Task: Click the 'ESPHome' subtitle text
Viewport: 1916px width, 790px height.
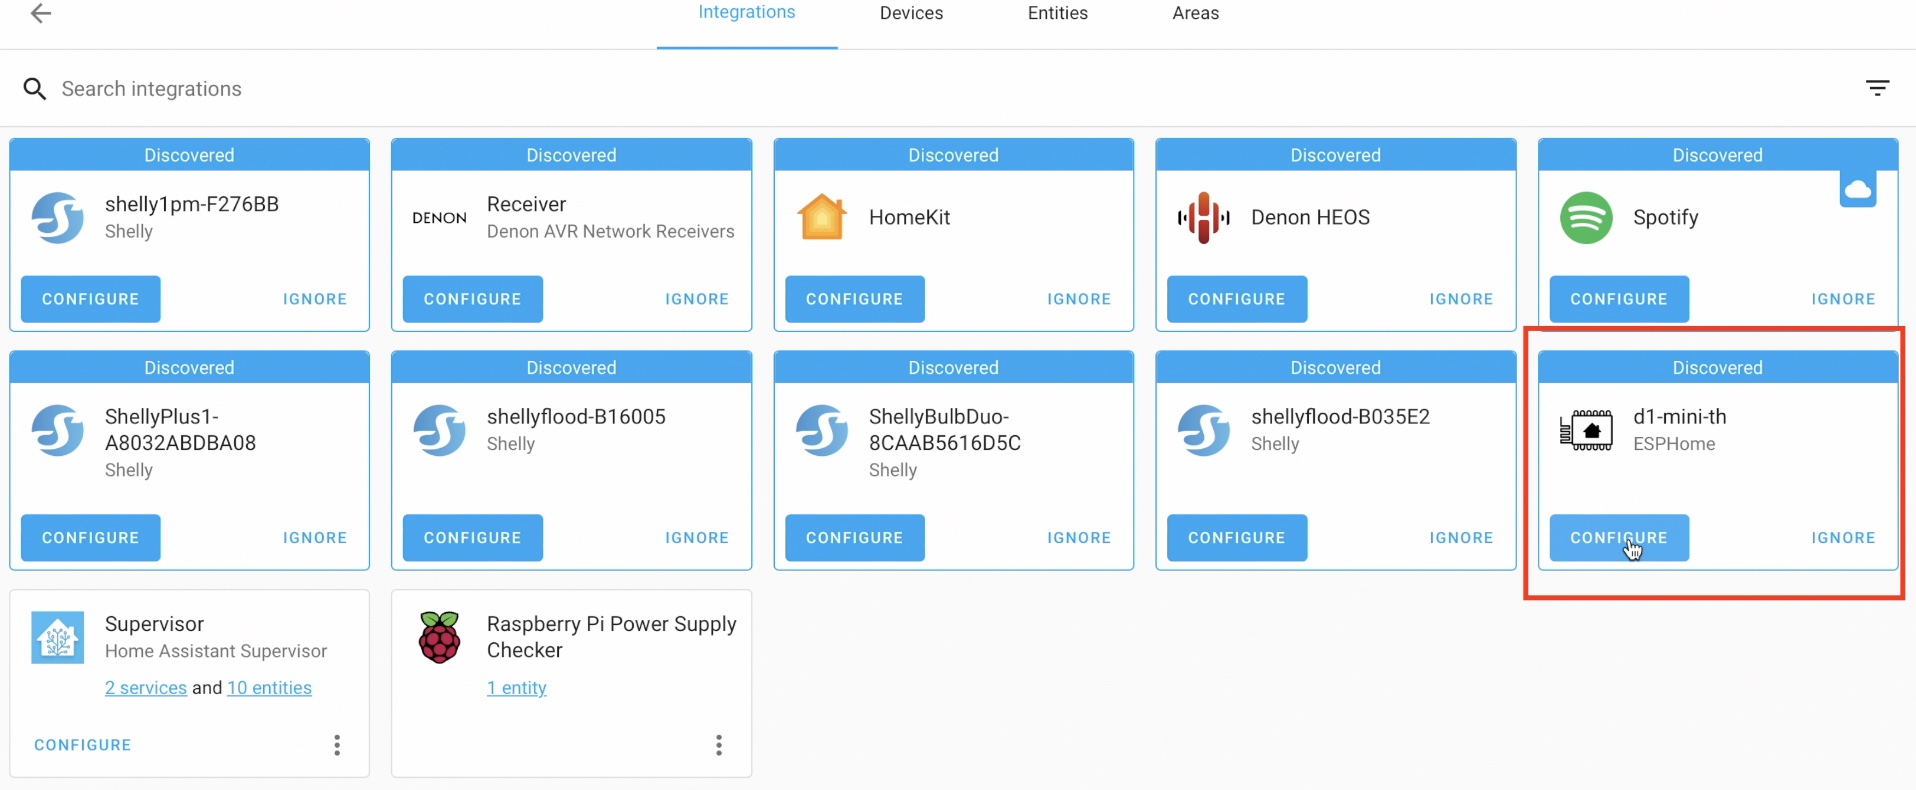Action: [x=1674, y=444]
